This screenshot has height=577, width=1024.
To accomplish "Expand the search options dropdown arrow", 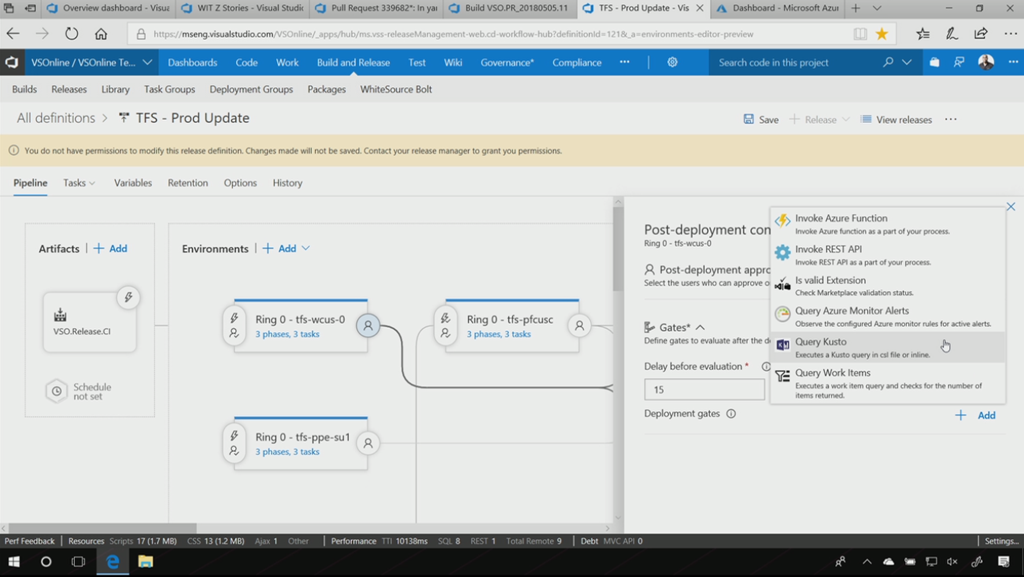I will (x=906, y=63).
